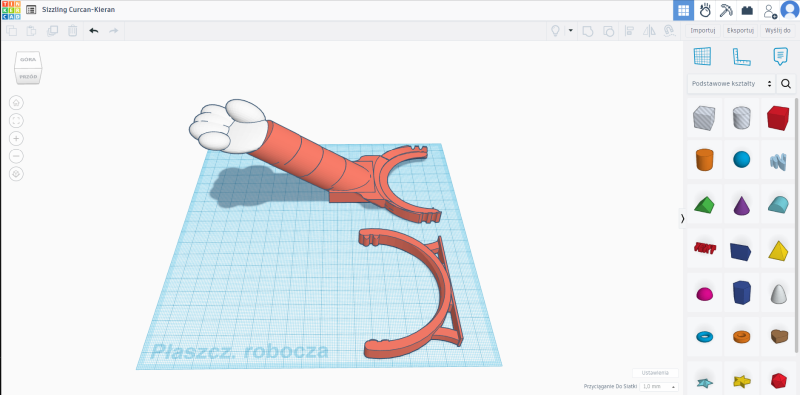The width and height of the screenshot is (800, 395).
Task: Click the Tinkercad logo icon
Action: point(11,10)
